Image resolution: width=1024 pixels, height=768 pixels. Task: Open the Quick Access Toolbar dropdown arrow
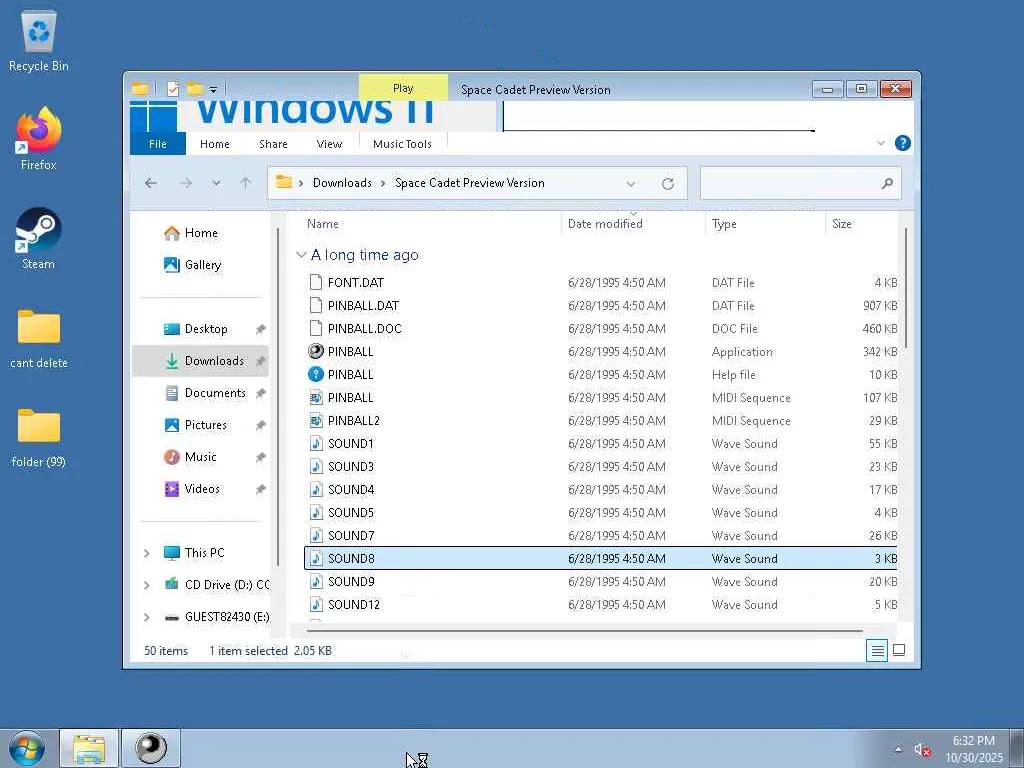point(213,89)
